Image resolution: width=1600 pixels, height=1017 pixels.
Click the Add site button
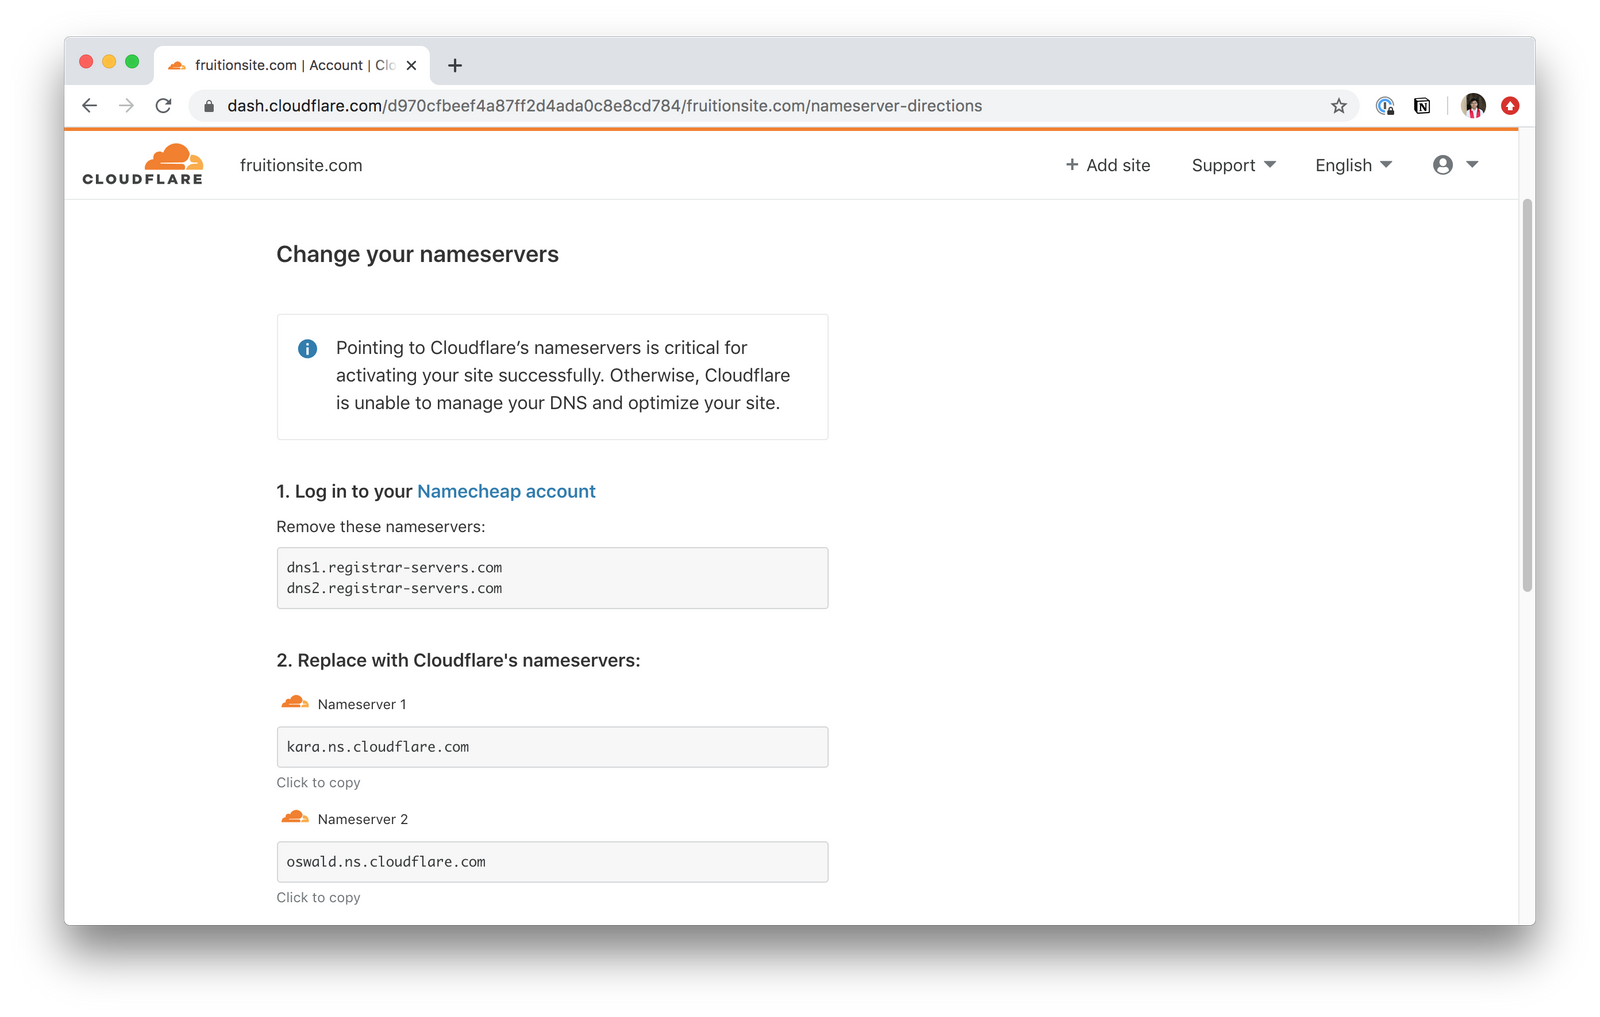(x=1108, y=165)
